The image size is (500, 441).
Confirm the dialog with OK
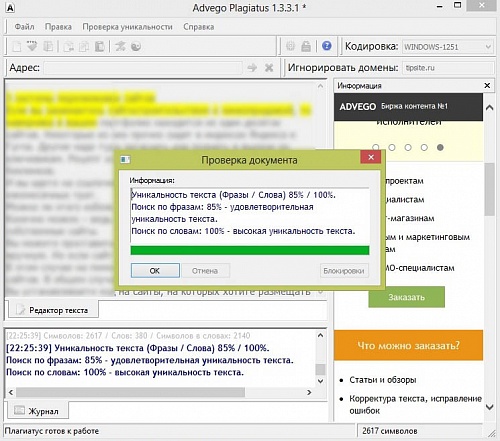[155, 271]
